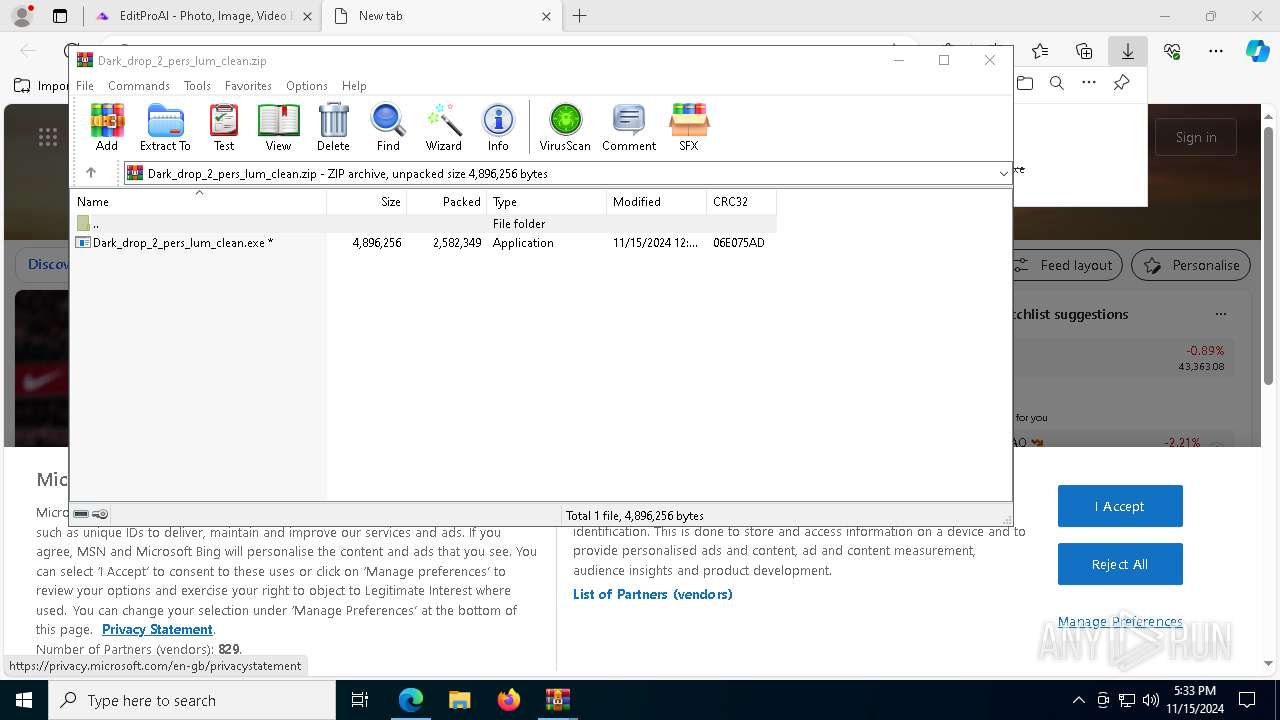Open Edge favorites star icon

tap(1040, 51)
